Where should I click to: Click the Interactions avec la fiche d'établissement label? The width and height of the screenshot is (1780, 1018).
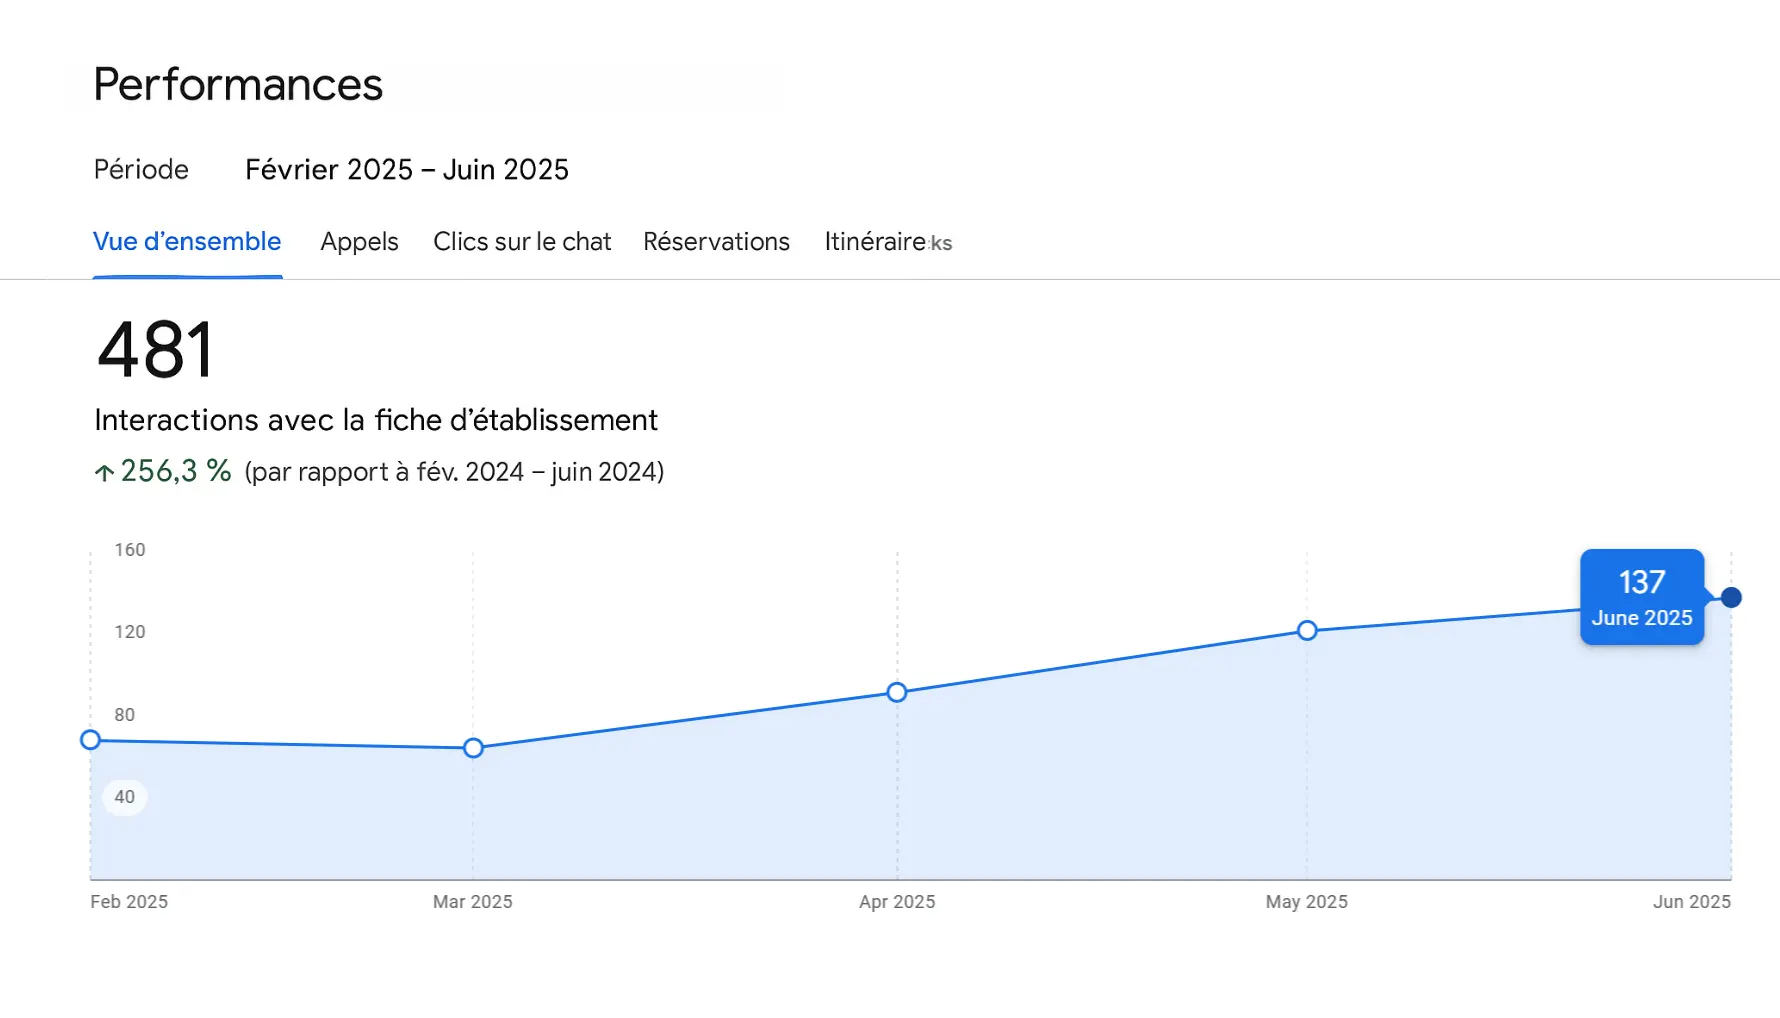click(x=376, y=420)
